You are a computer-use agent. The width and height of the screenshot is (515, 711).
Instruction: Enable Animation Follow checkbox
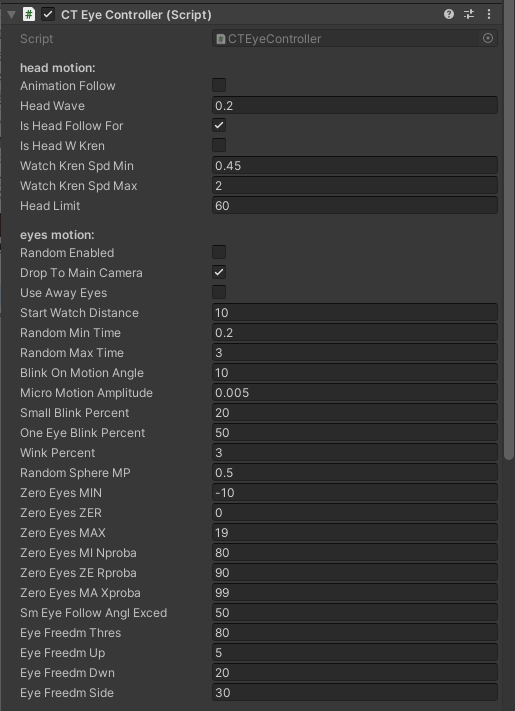[219, 85]
